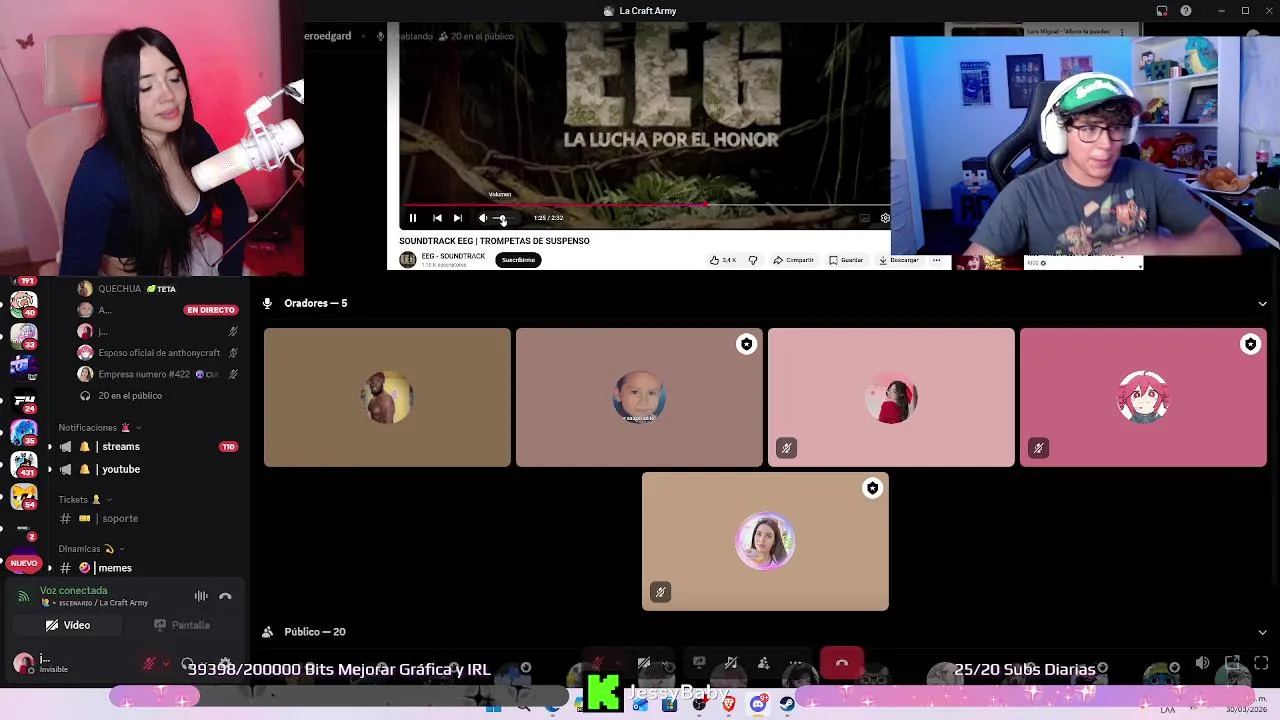The height and width of the screenshot is (720, 1280).
Task: Select the bottom center speaker tile
Action: click(765, 541)
